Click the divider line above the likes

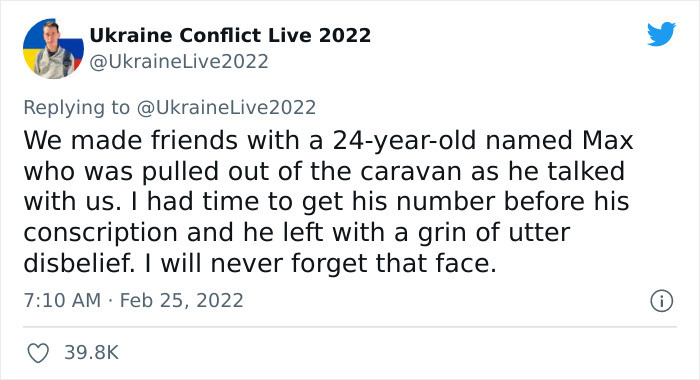click(350, 327)
